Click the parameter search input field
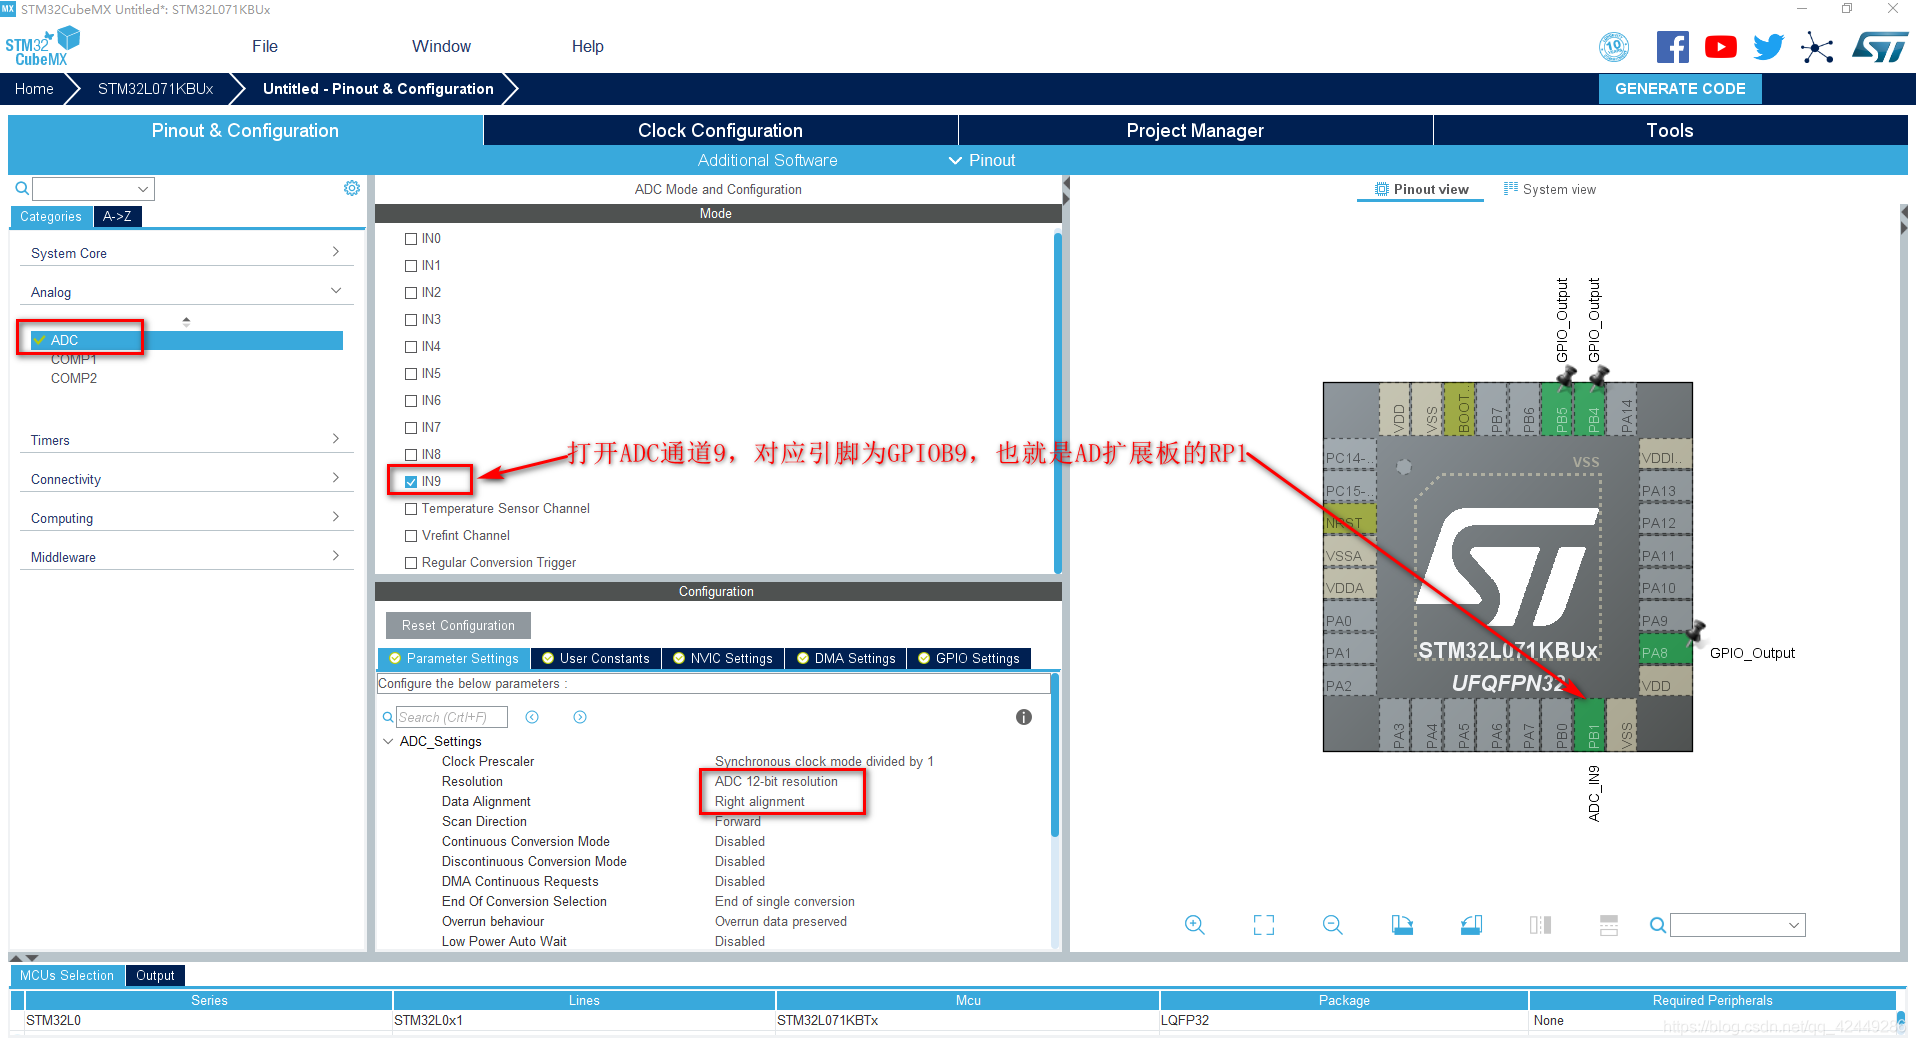The image size is (1916, 1045). coord(452,717)
